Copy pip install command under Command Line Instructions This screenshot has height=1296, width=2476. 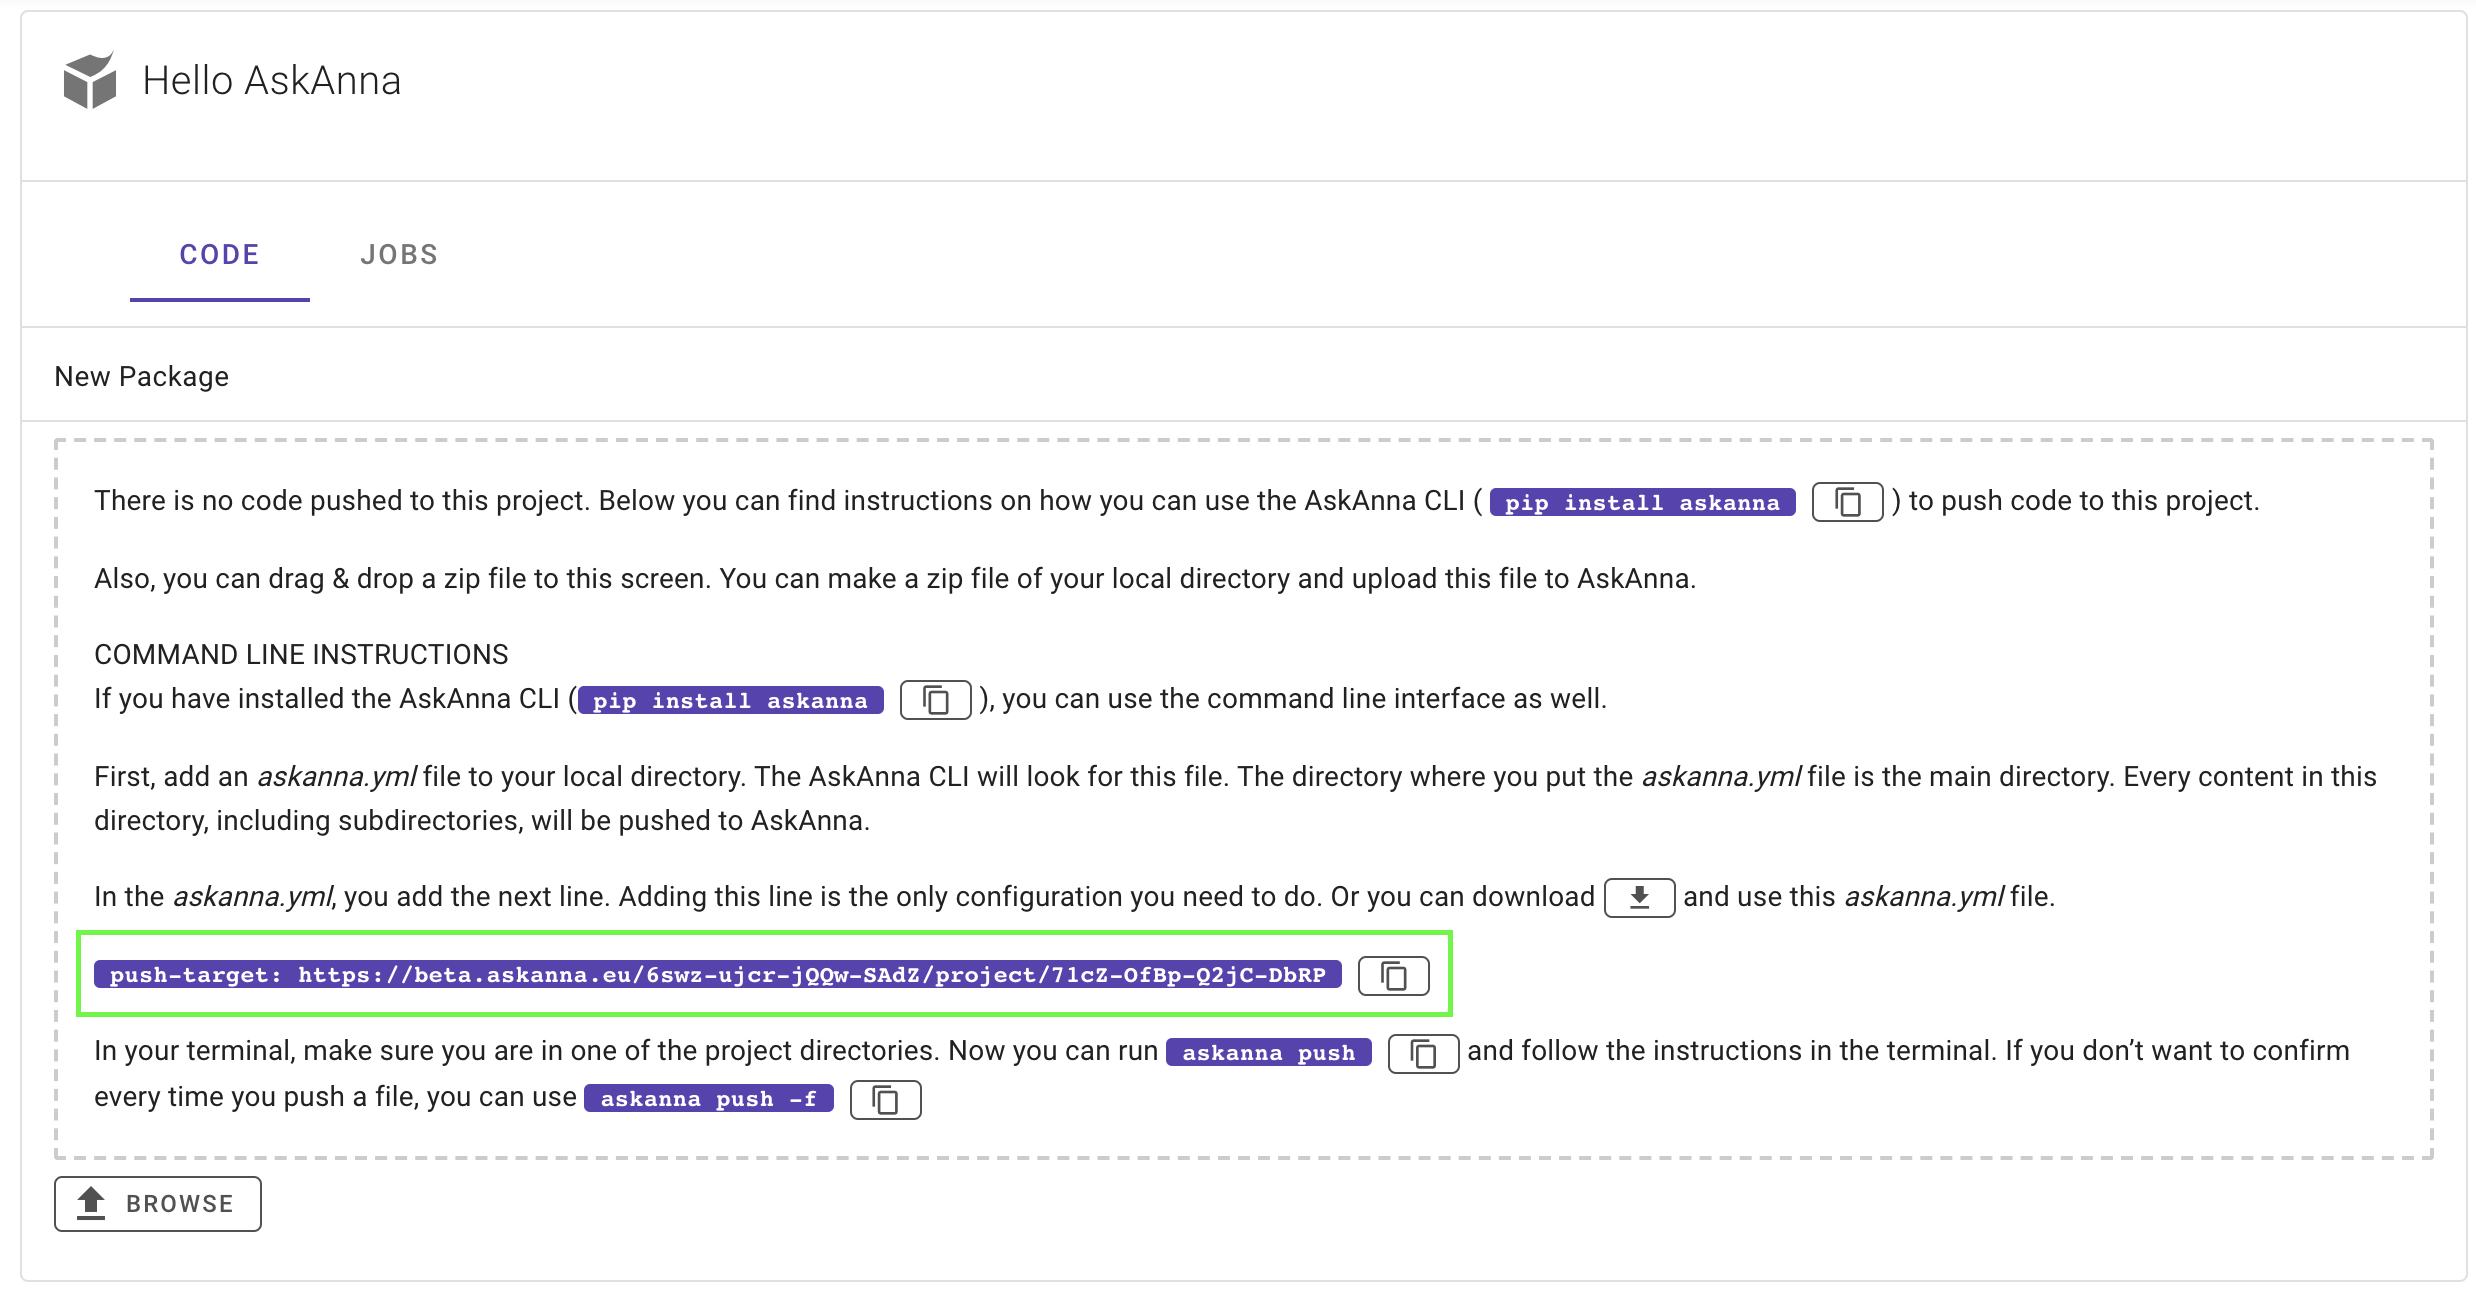pyautogui.click(x=935, y=700)
